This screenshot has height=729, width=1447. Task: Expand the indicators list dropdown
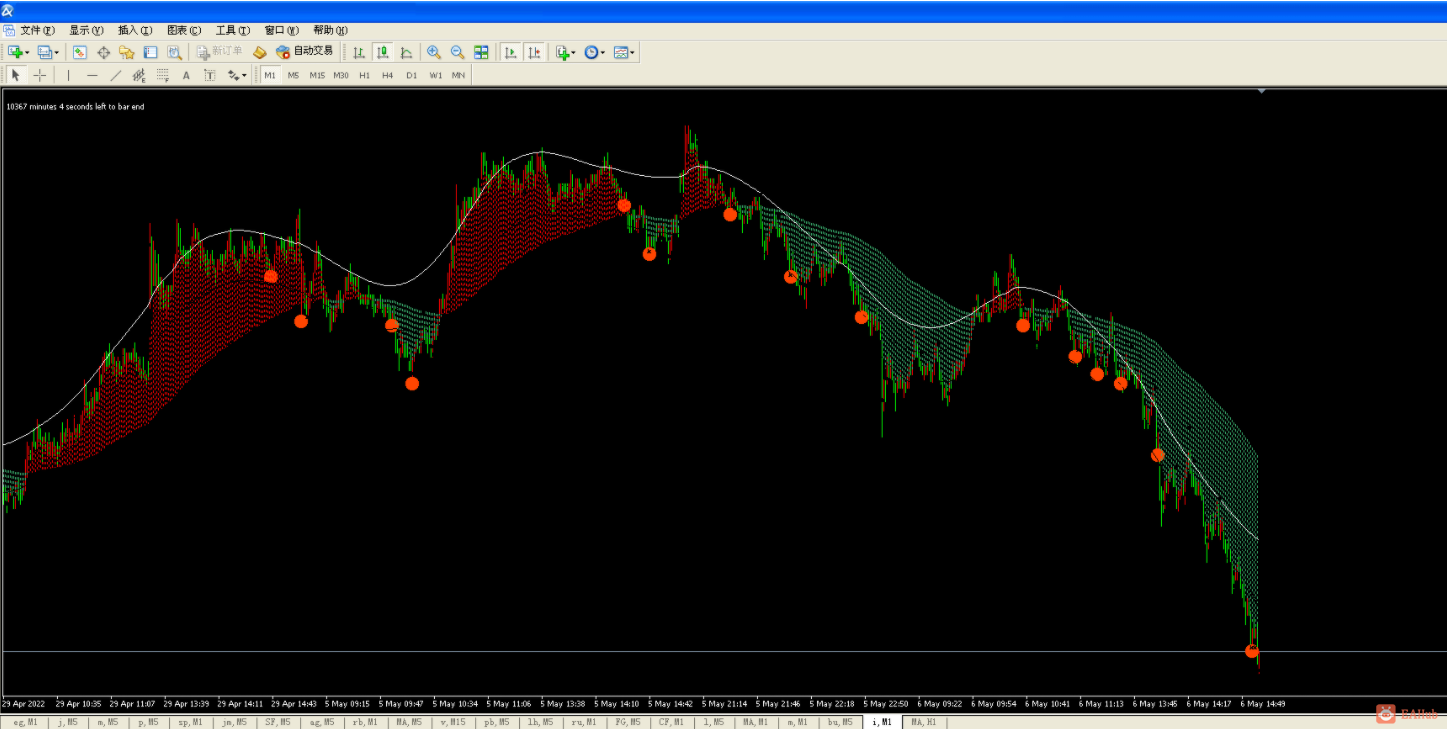pos(573,52)
